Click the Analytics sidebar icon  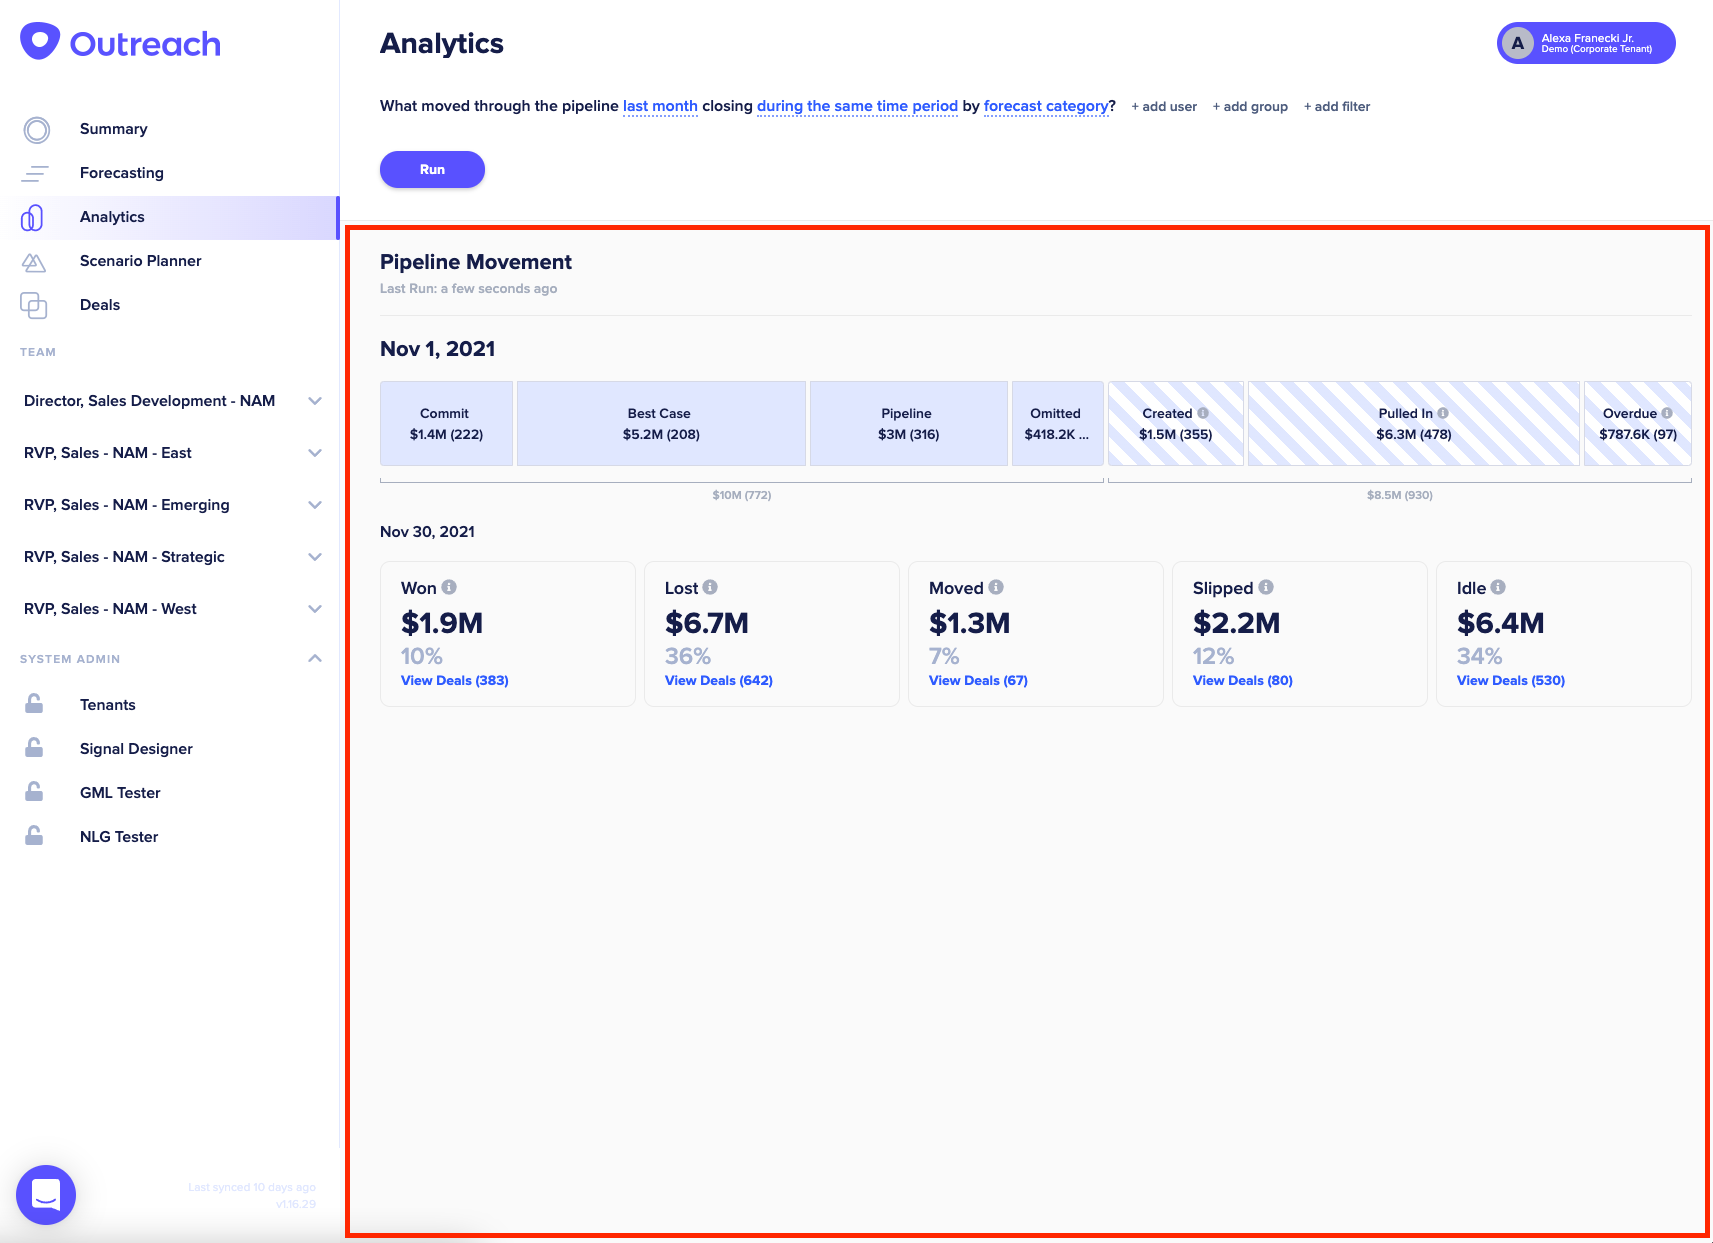(32, 217)
